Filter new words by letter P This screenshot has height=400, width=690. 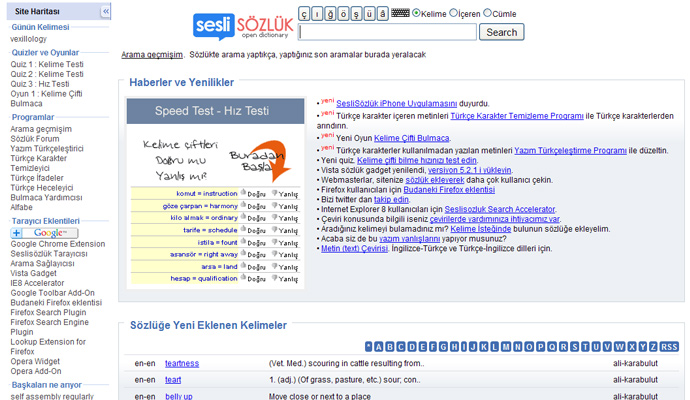(x=540, y=347)
